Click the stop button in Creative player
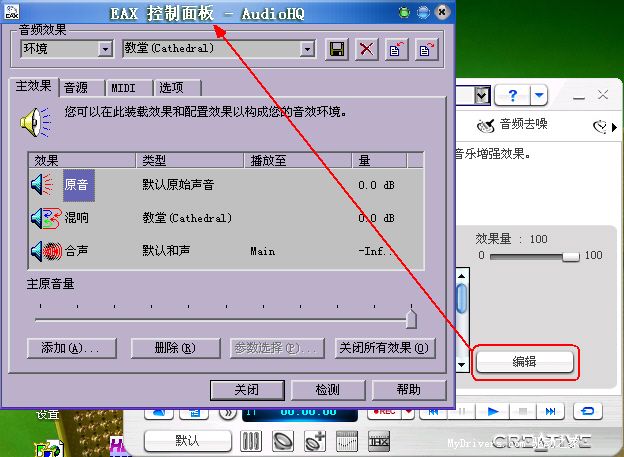This screenshot has height=457, width=624. tap(523, 412)
